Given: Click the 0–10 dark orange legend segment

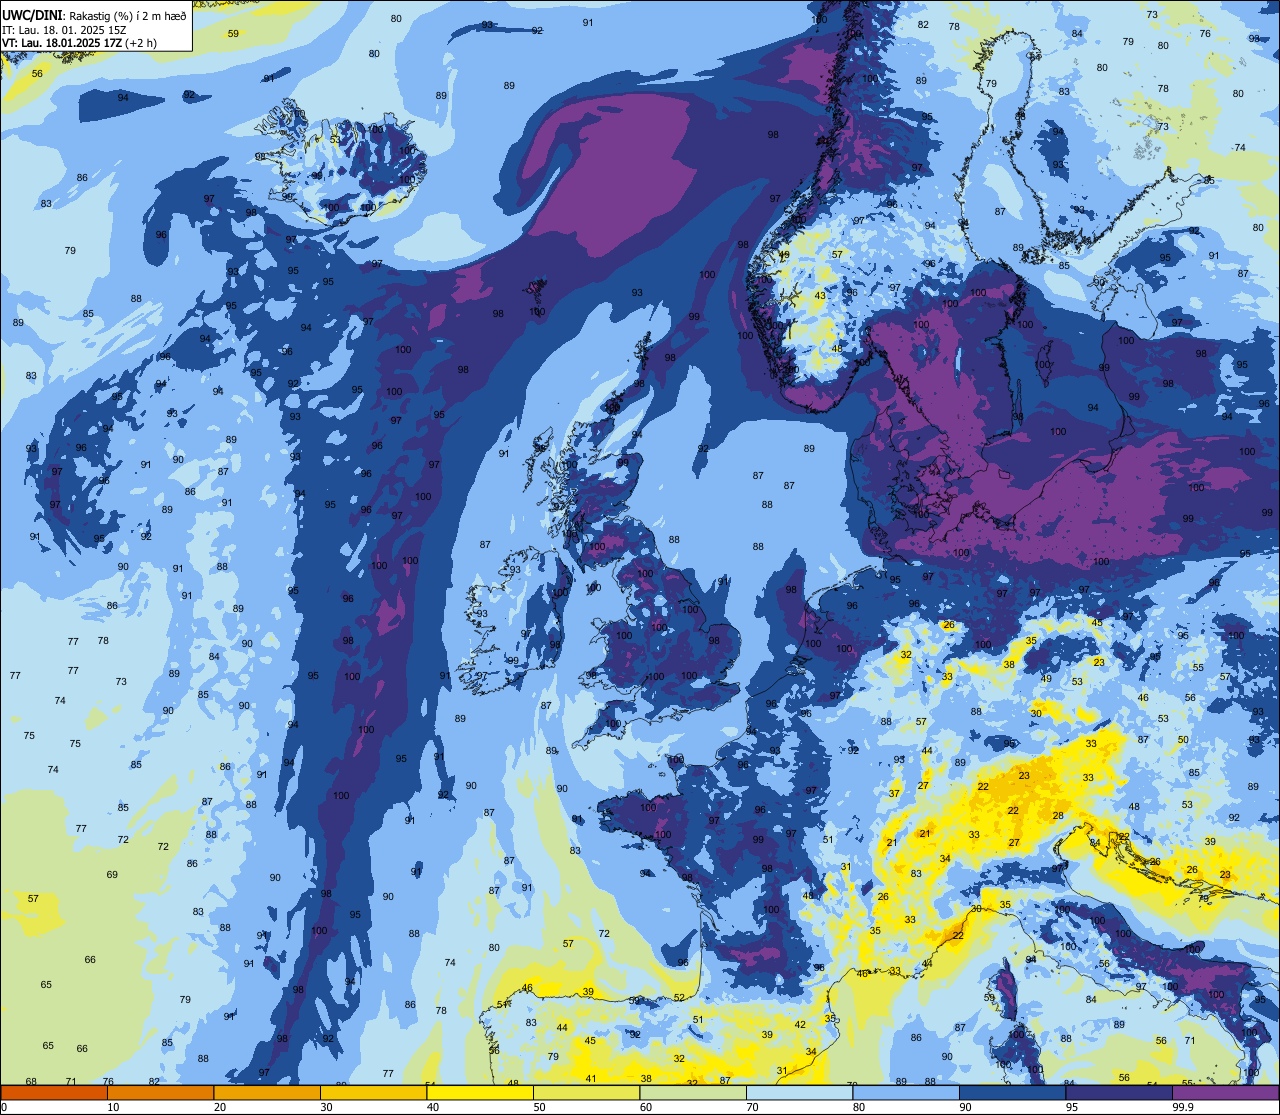Looking at the screenshot, I should pyautogui.click(x=54, y=1092).
